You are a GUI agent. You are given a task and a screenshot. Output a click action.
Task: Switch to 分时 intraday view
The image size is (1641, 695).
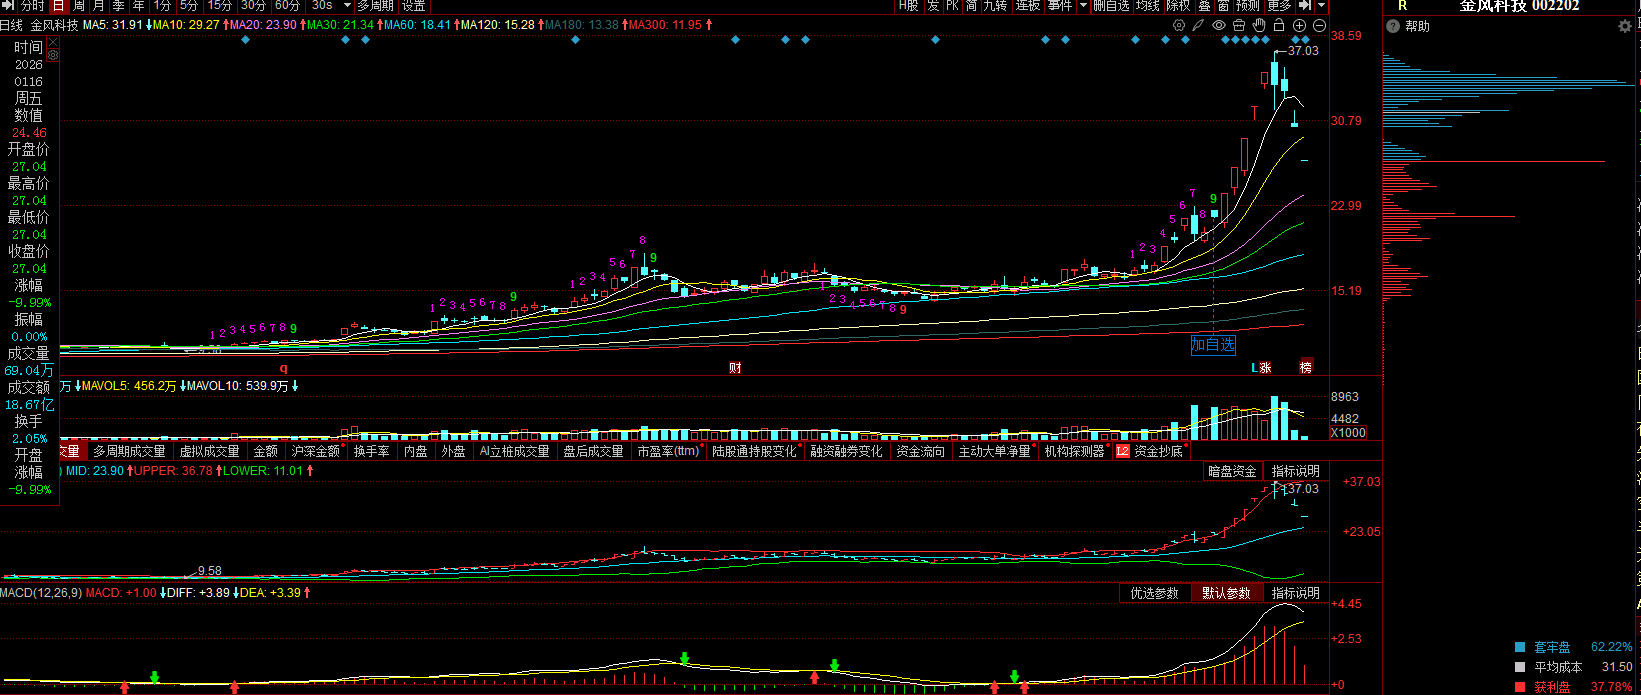click(x=33, y=6)
